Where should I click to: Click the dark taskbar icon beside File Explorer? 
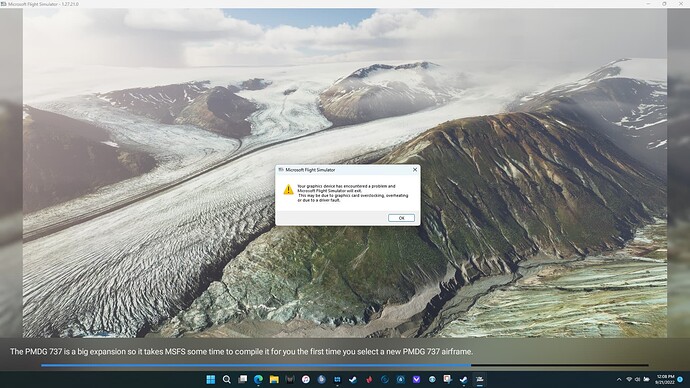[290, 379]
